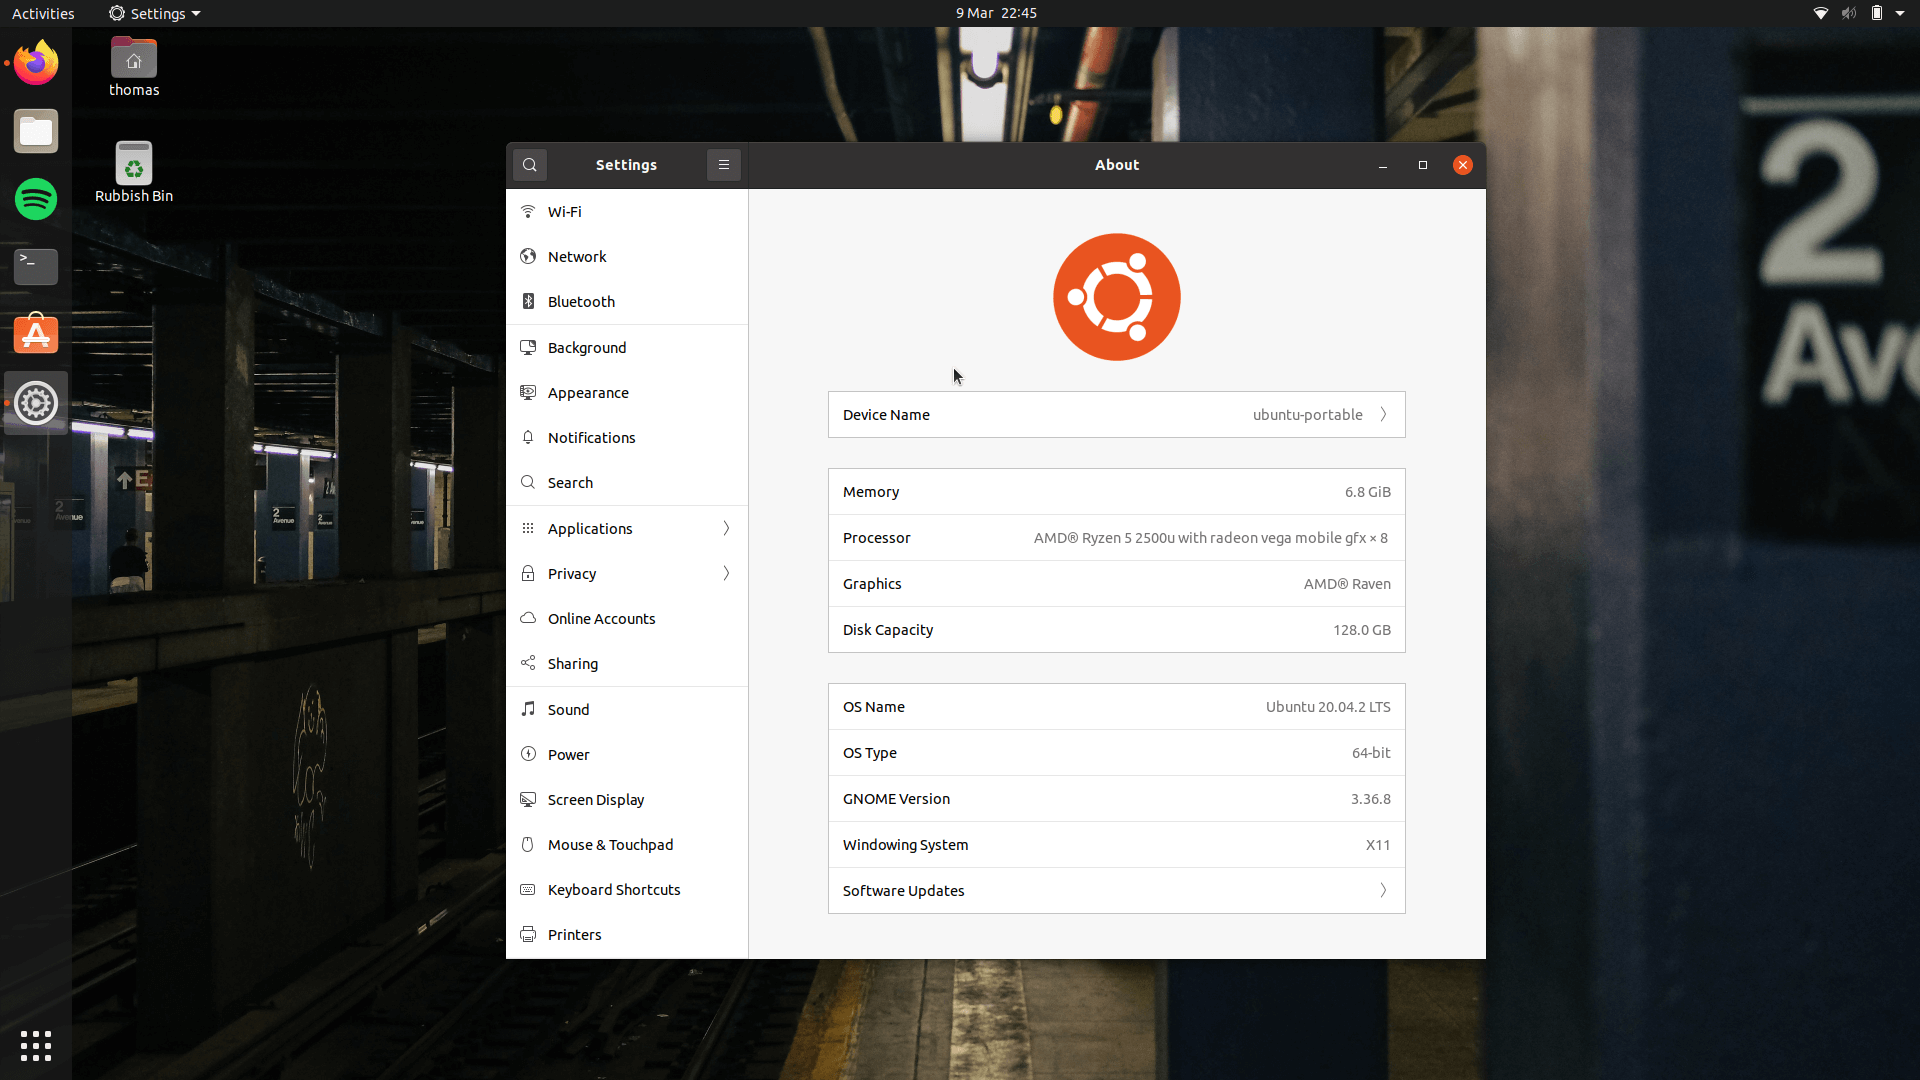The height and width of the screenshot is (1080, 1920).
Task: Open Power settings
Action: tap(568, 754)
